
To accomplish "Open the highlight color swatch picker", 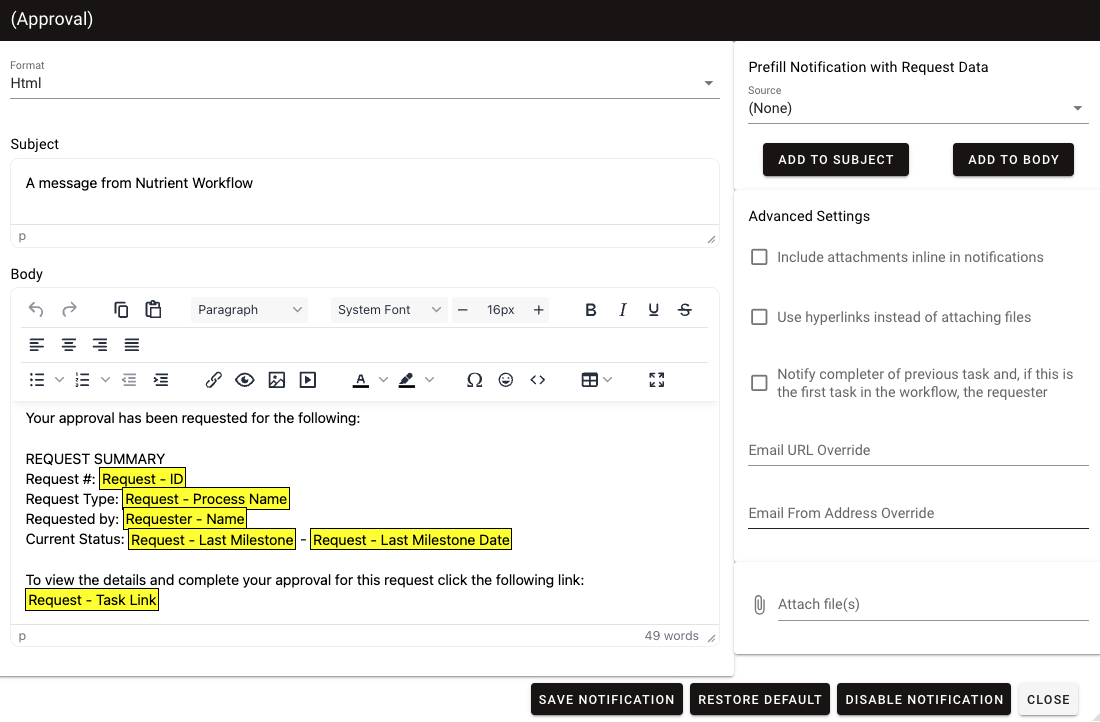I will click(x=430, y=380).
